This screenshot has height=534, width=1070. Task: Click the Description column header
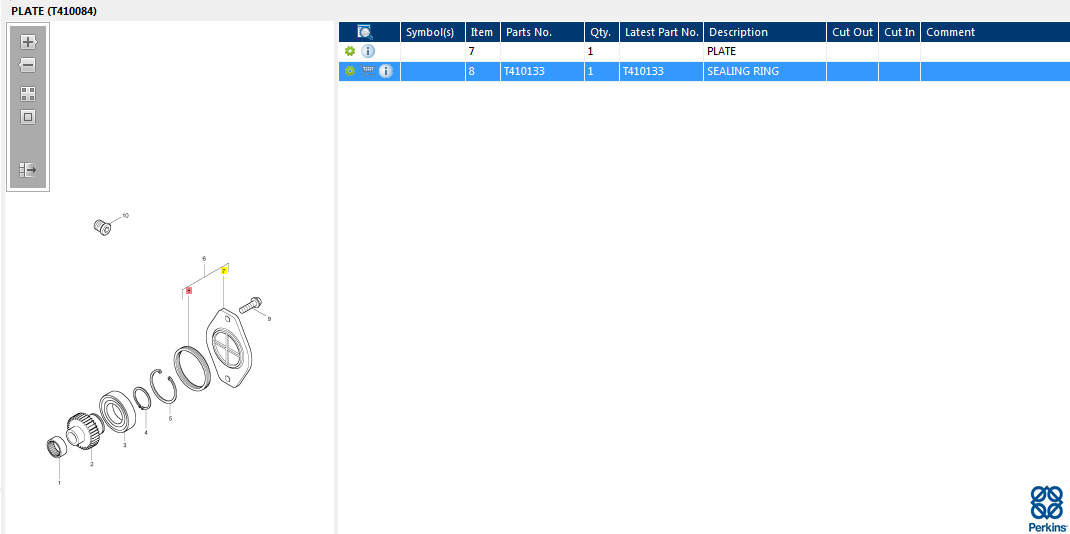765,32
